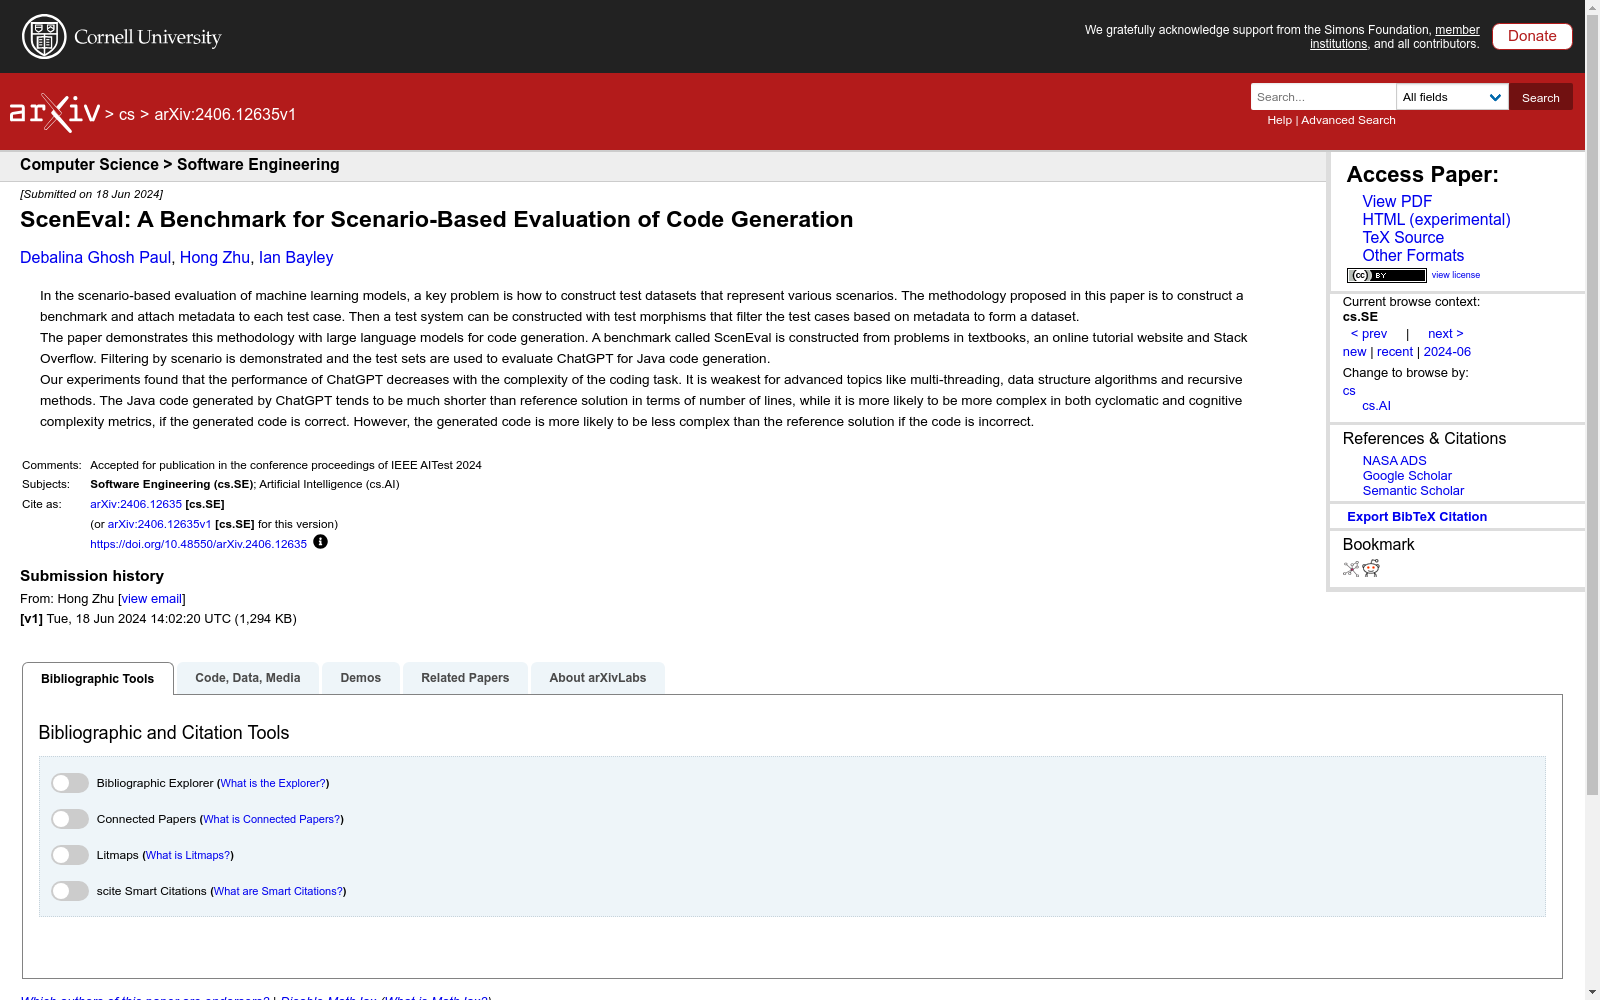Open author Hong Zhu link

pyautogui.click(x=215, y=257)
